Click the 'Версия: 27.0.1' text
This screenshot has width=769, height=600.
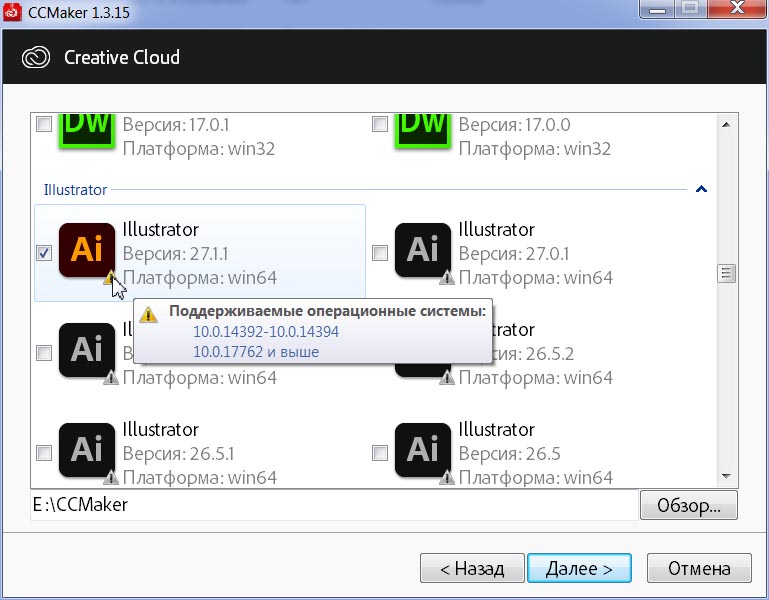coord(513,254)
